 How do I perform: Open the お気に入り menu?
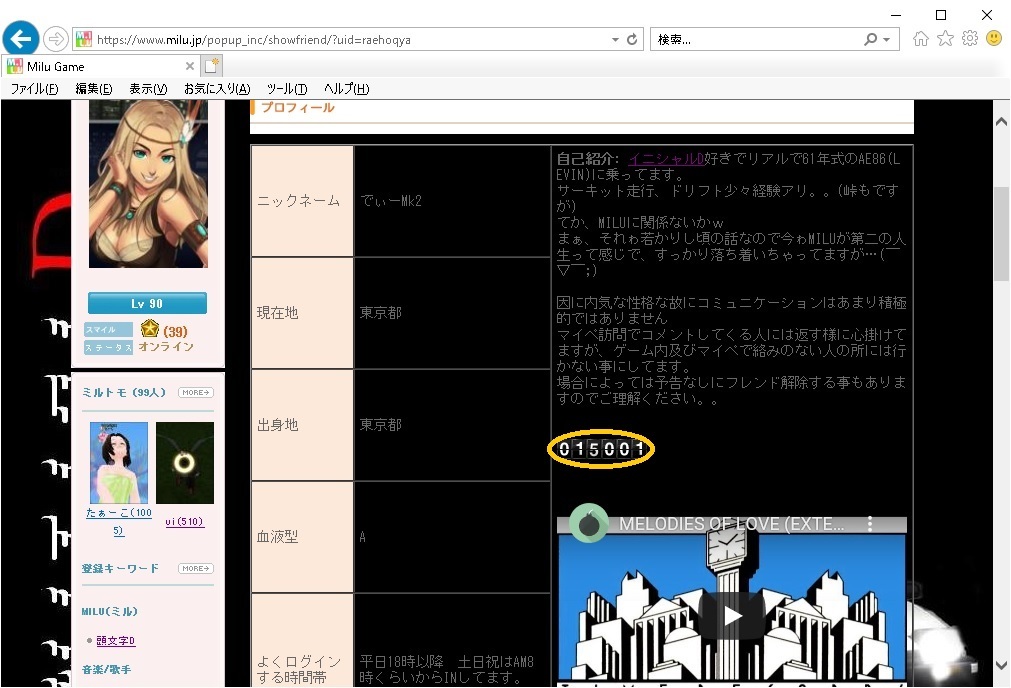216,89
